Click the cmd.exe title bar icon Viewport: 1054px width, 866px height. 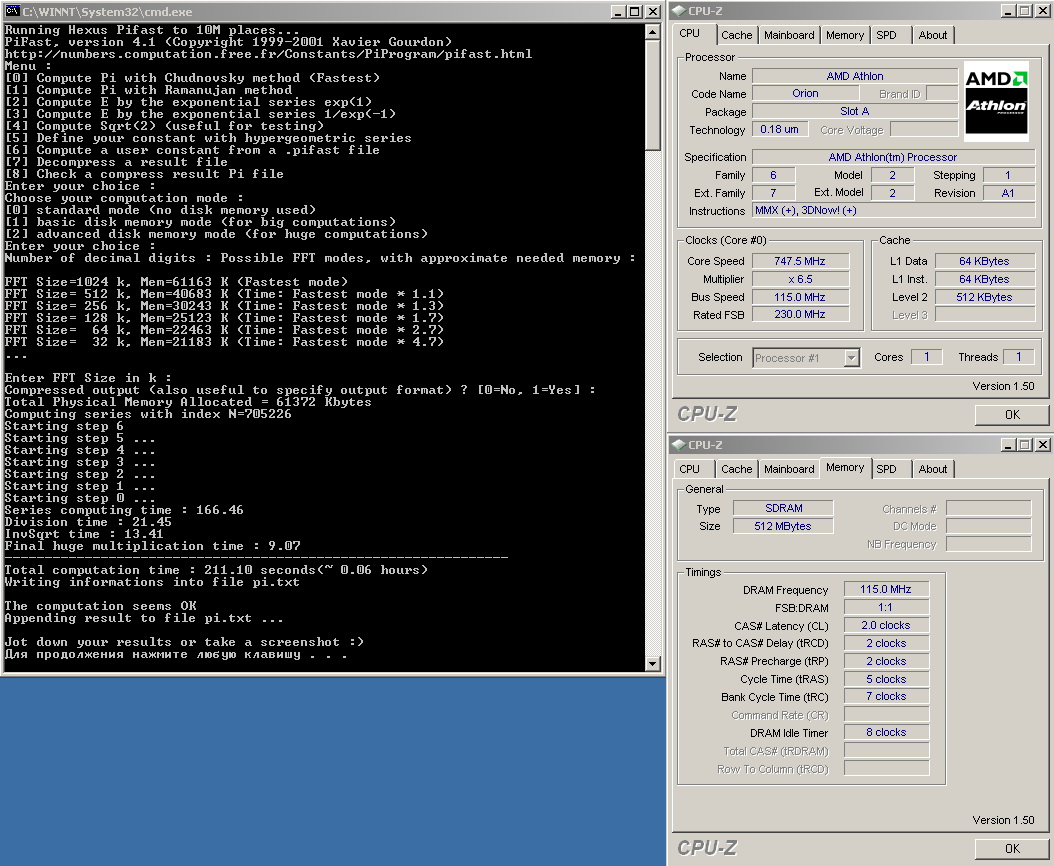[11, 11]
